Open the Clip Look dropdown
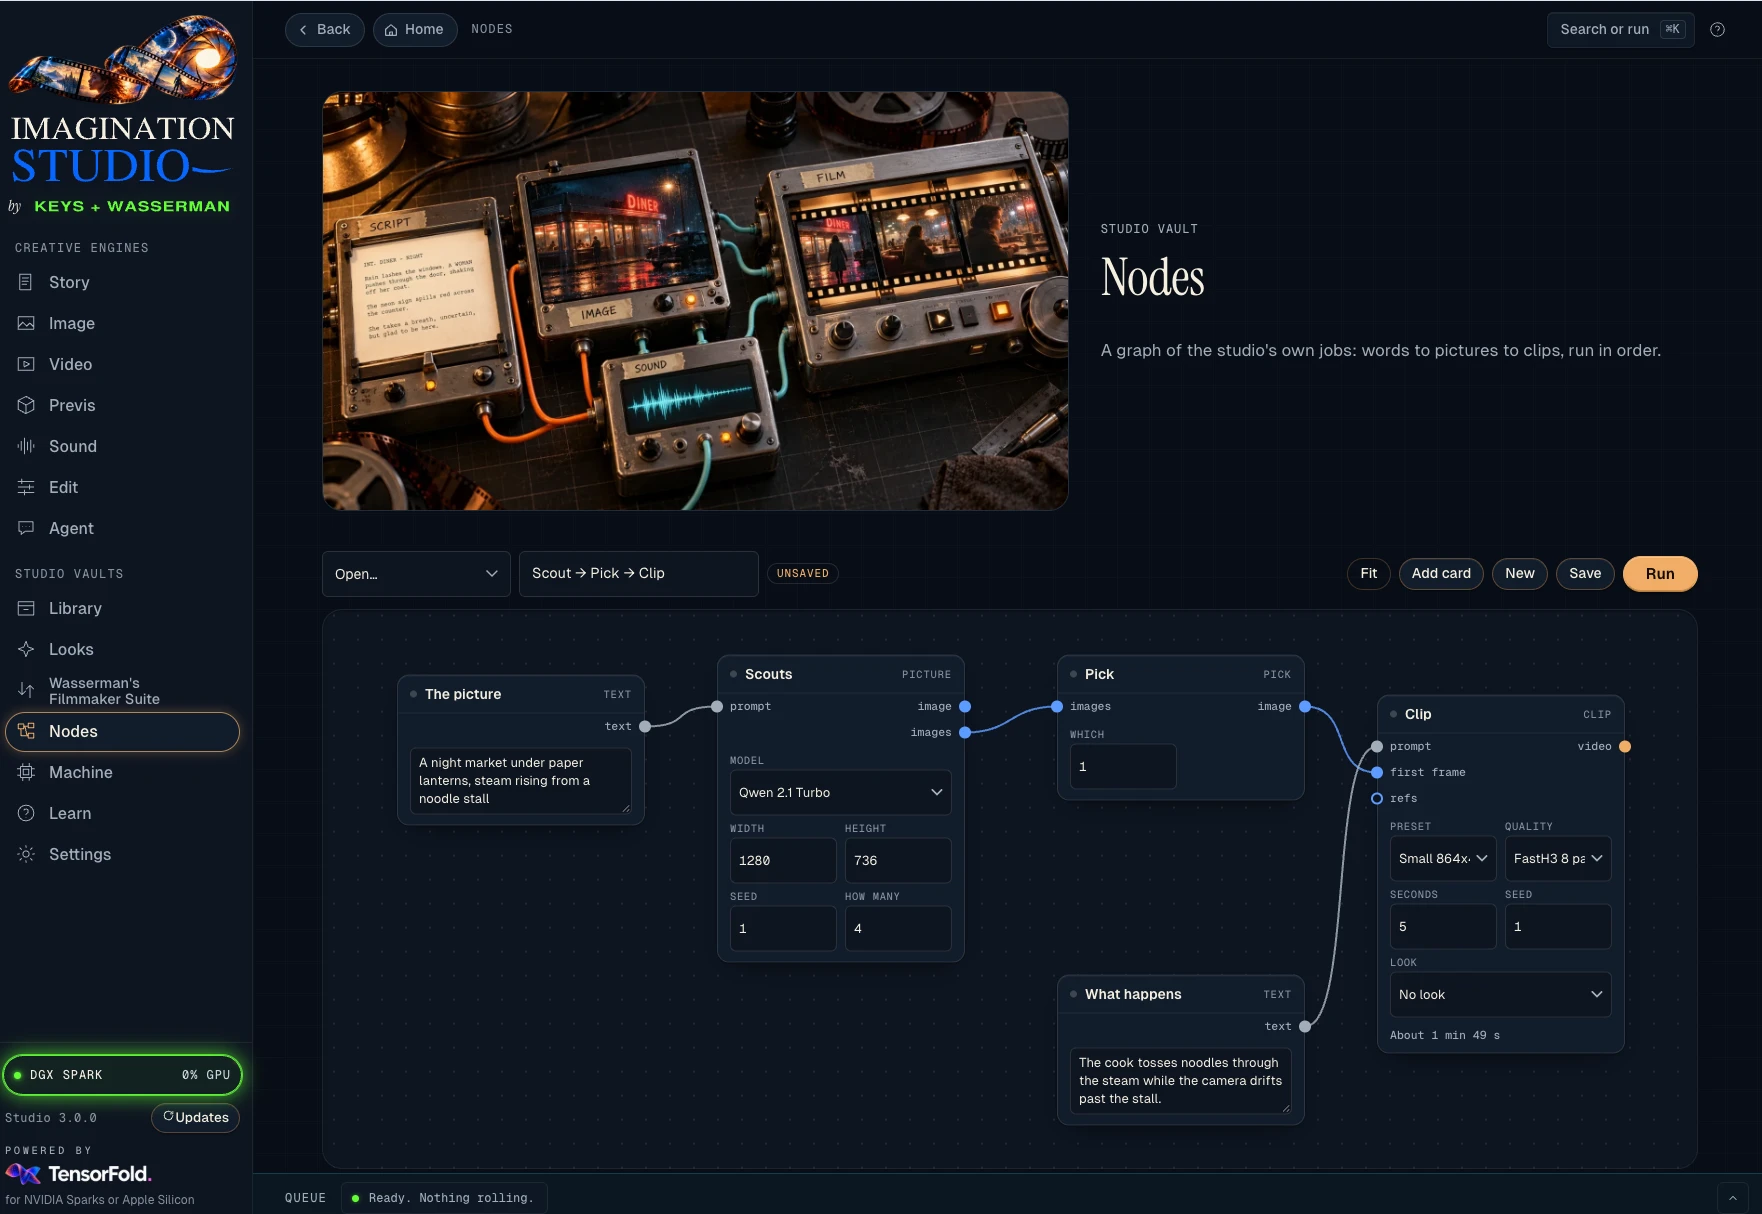The height and width of the screenshot is (1214, 1762). point(1500,995)
